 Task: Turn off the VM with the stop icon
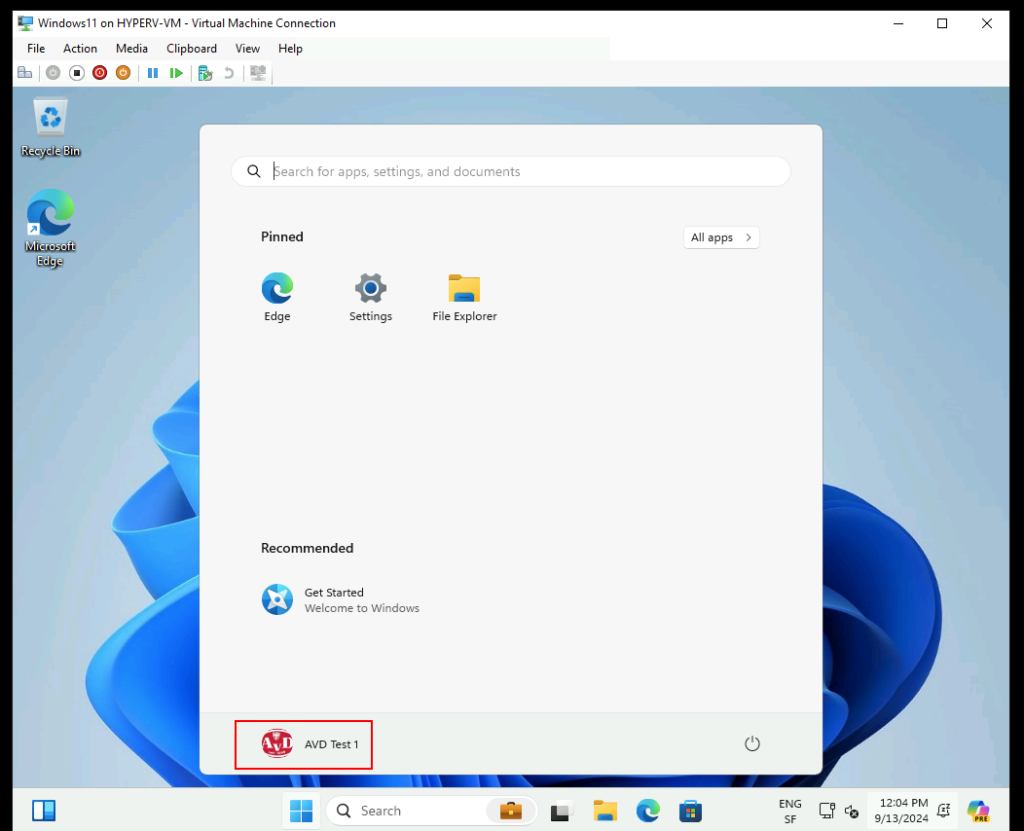coord(76,73)
